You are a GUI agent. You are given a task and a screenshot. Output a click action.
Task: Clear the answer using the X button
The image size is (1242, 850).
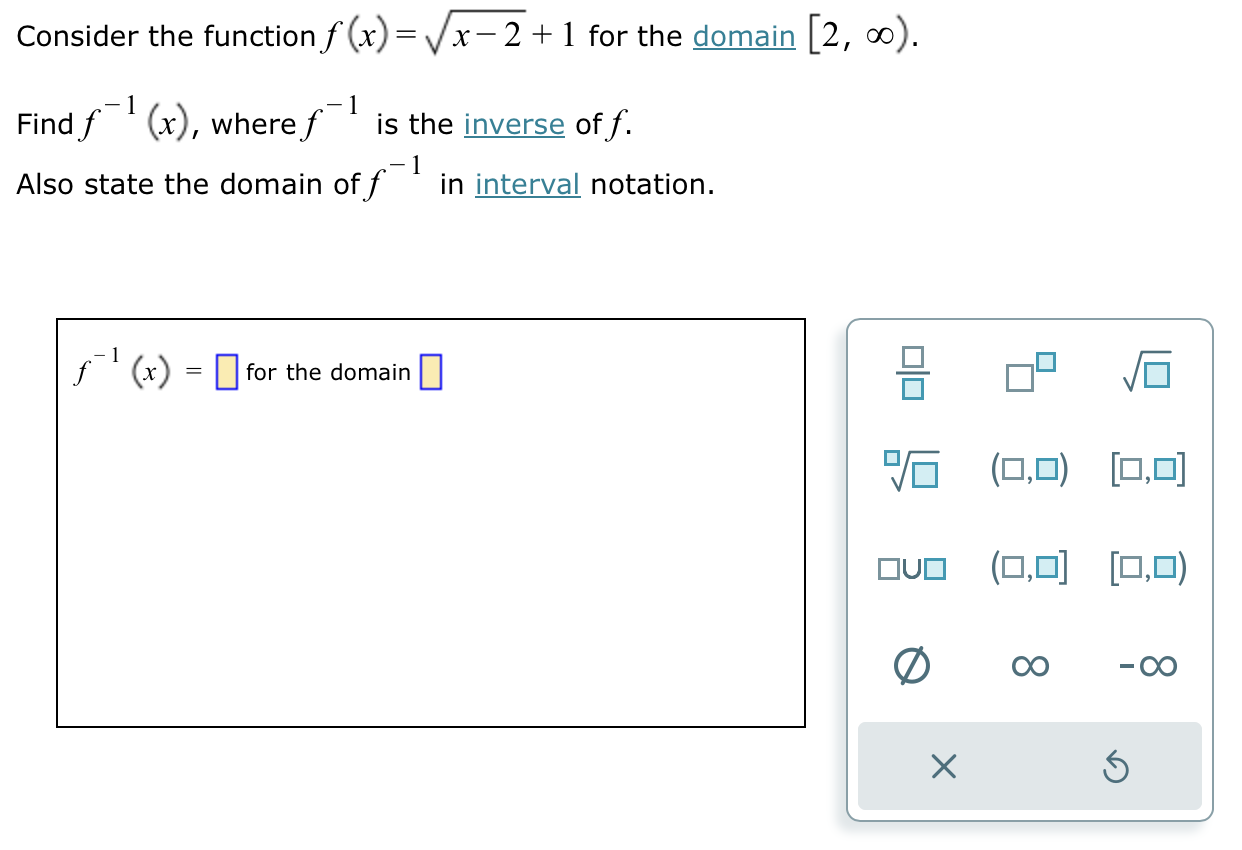(x=944, y=768)
